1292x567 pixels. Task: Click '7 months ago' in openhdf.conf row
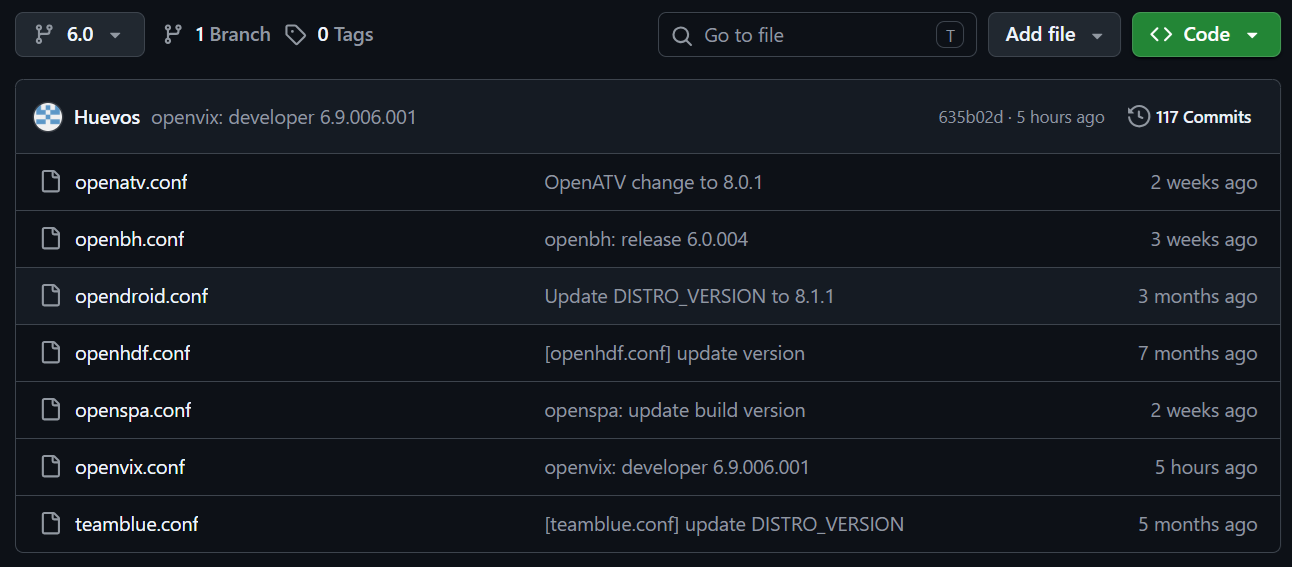[1198, 353]
